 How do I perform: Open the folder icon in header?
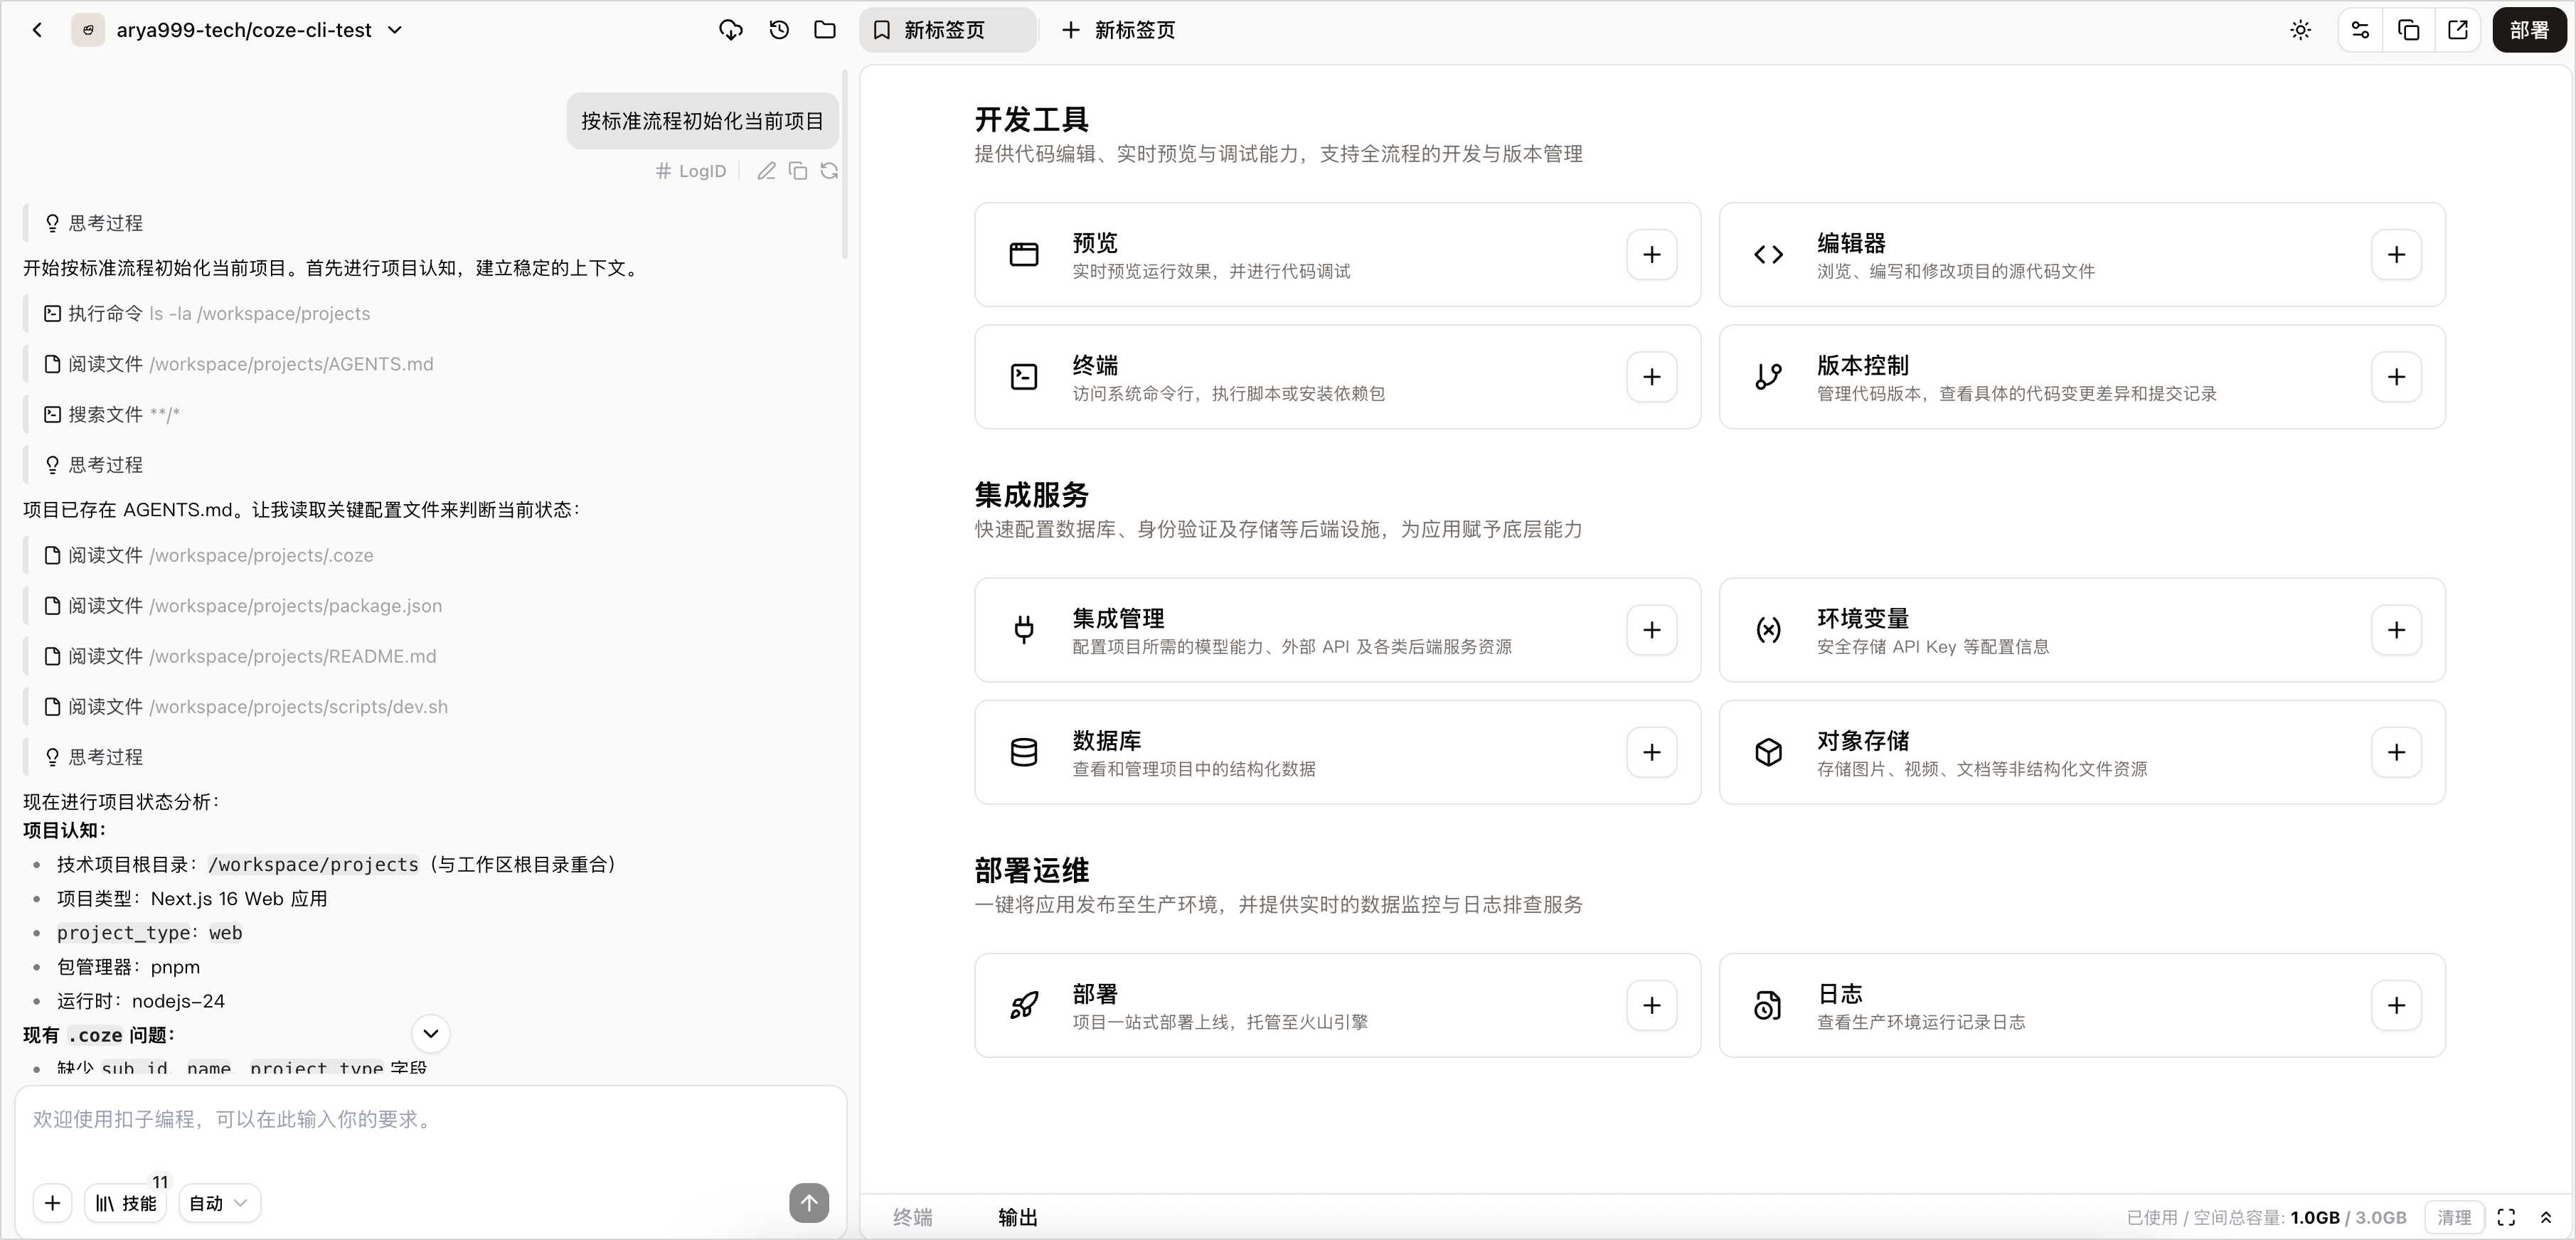[825, 30]
